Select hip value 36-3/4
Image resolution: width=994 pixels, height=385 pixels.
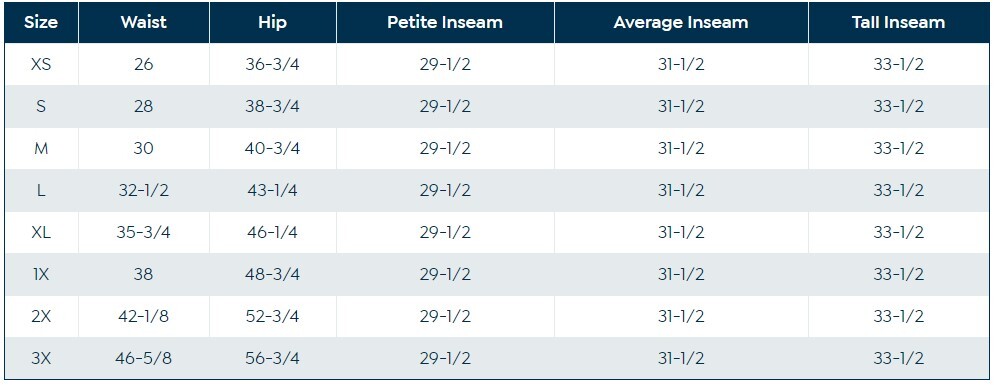[273, 64]
